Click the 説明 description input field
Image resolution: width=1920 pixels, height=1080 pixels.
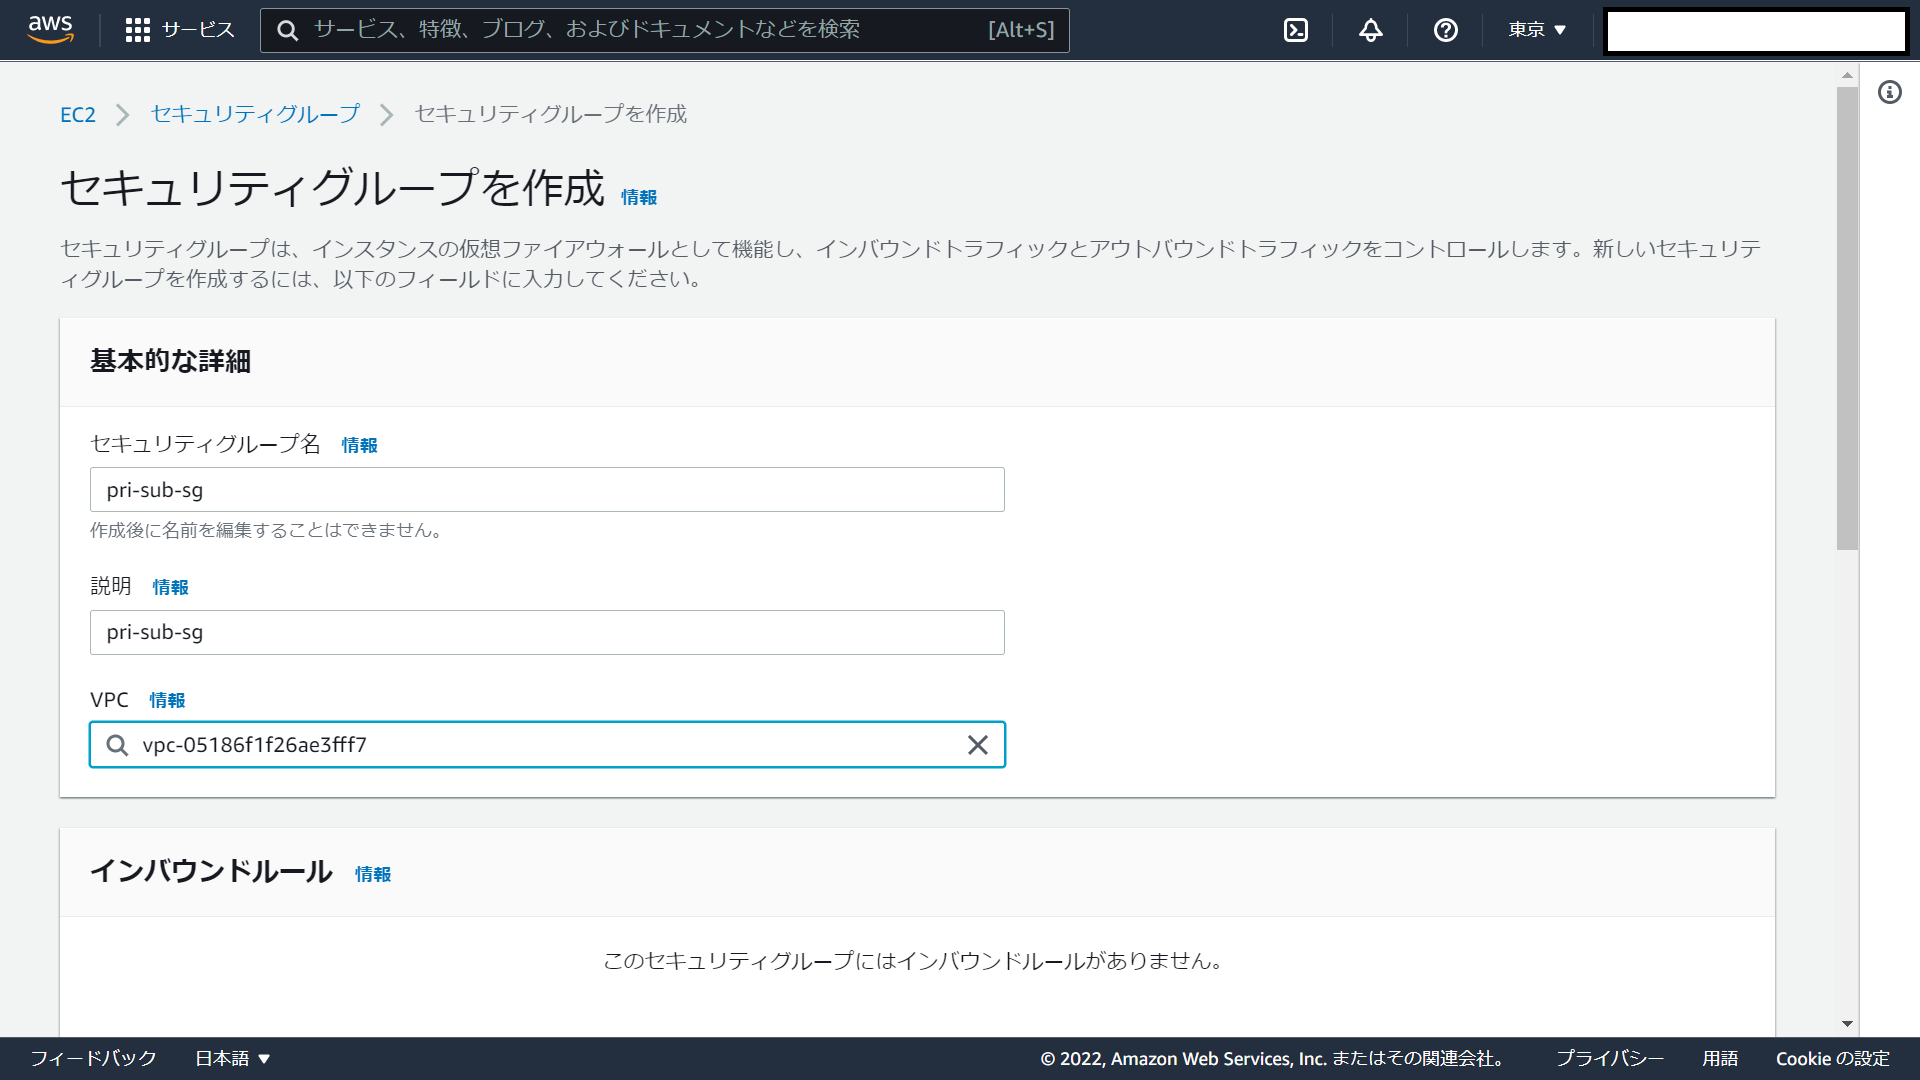pyautogui.click(x=547, y=633)
